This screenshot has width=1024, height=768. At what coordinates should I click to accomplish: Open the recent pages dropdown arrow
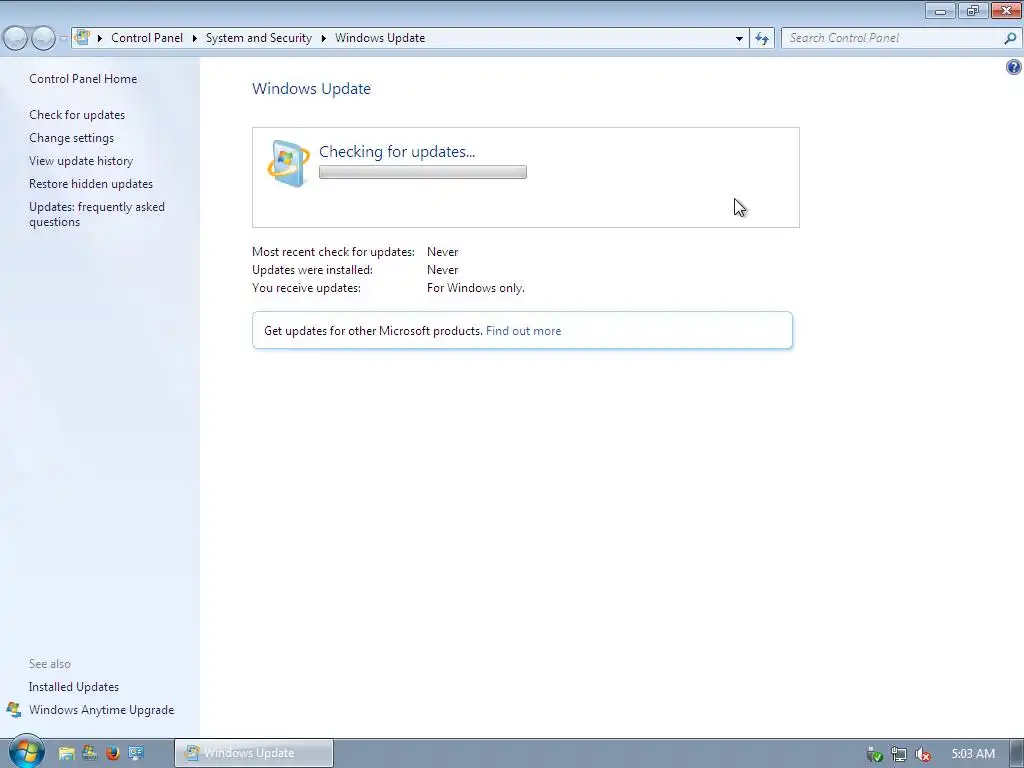pos(63,38)
